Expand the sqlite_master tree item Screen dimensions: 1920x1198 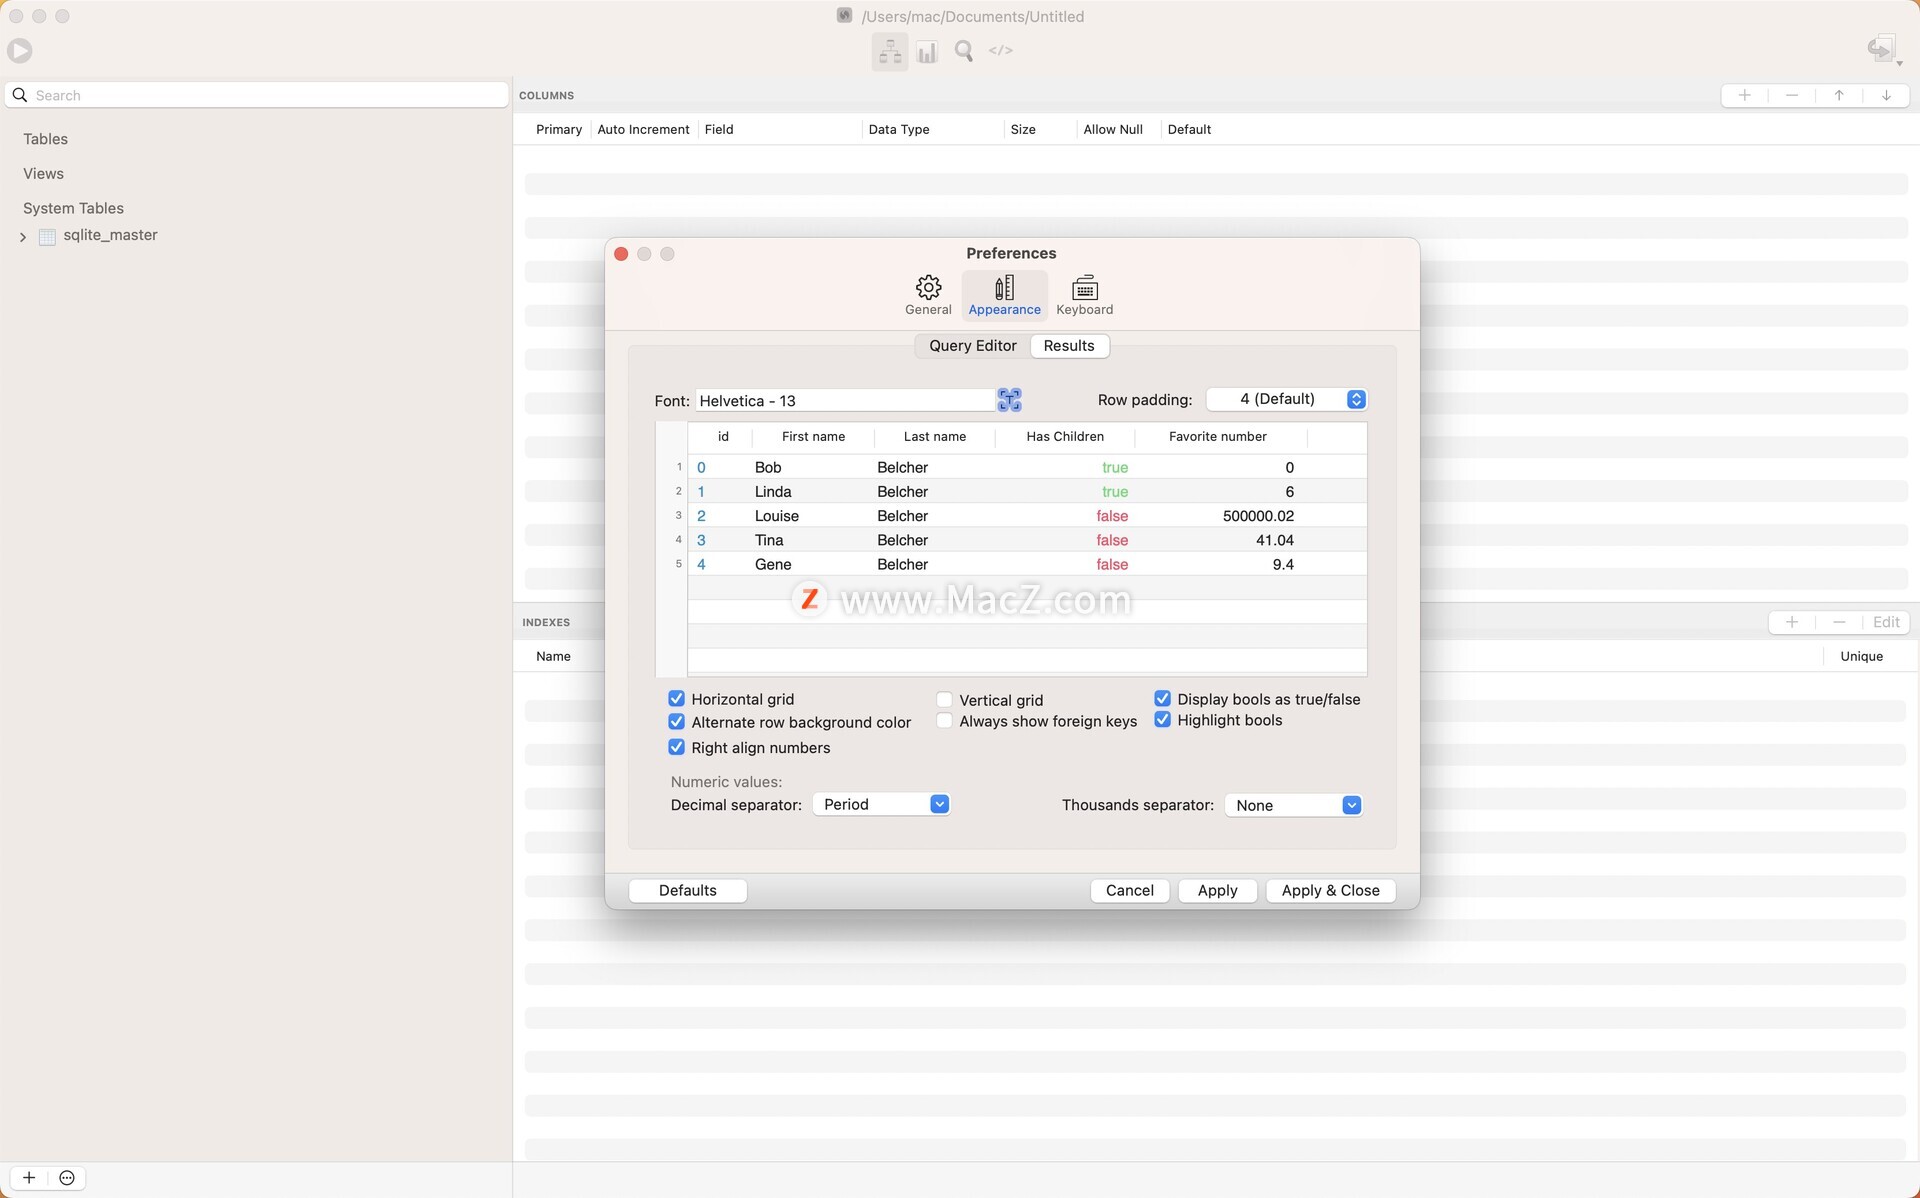pos(23,236)
